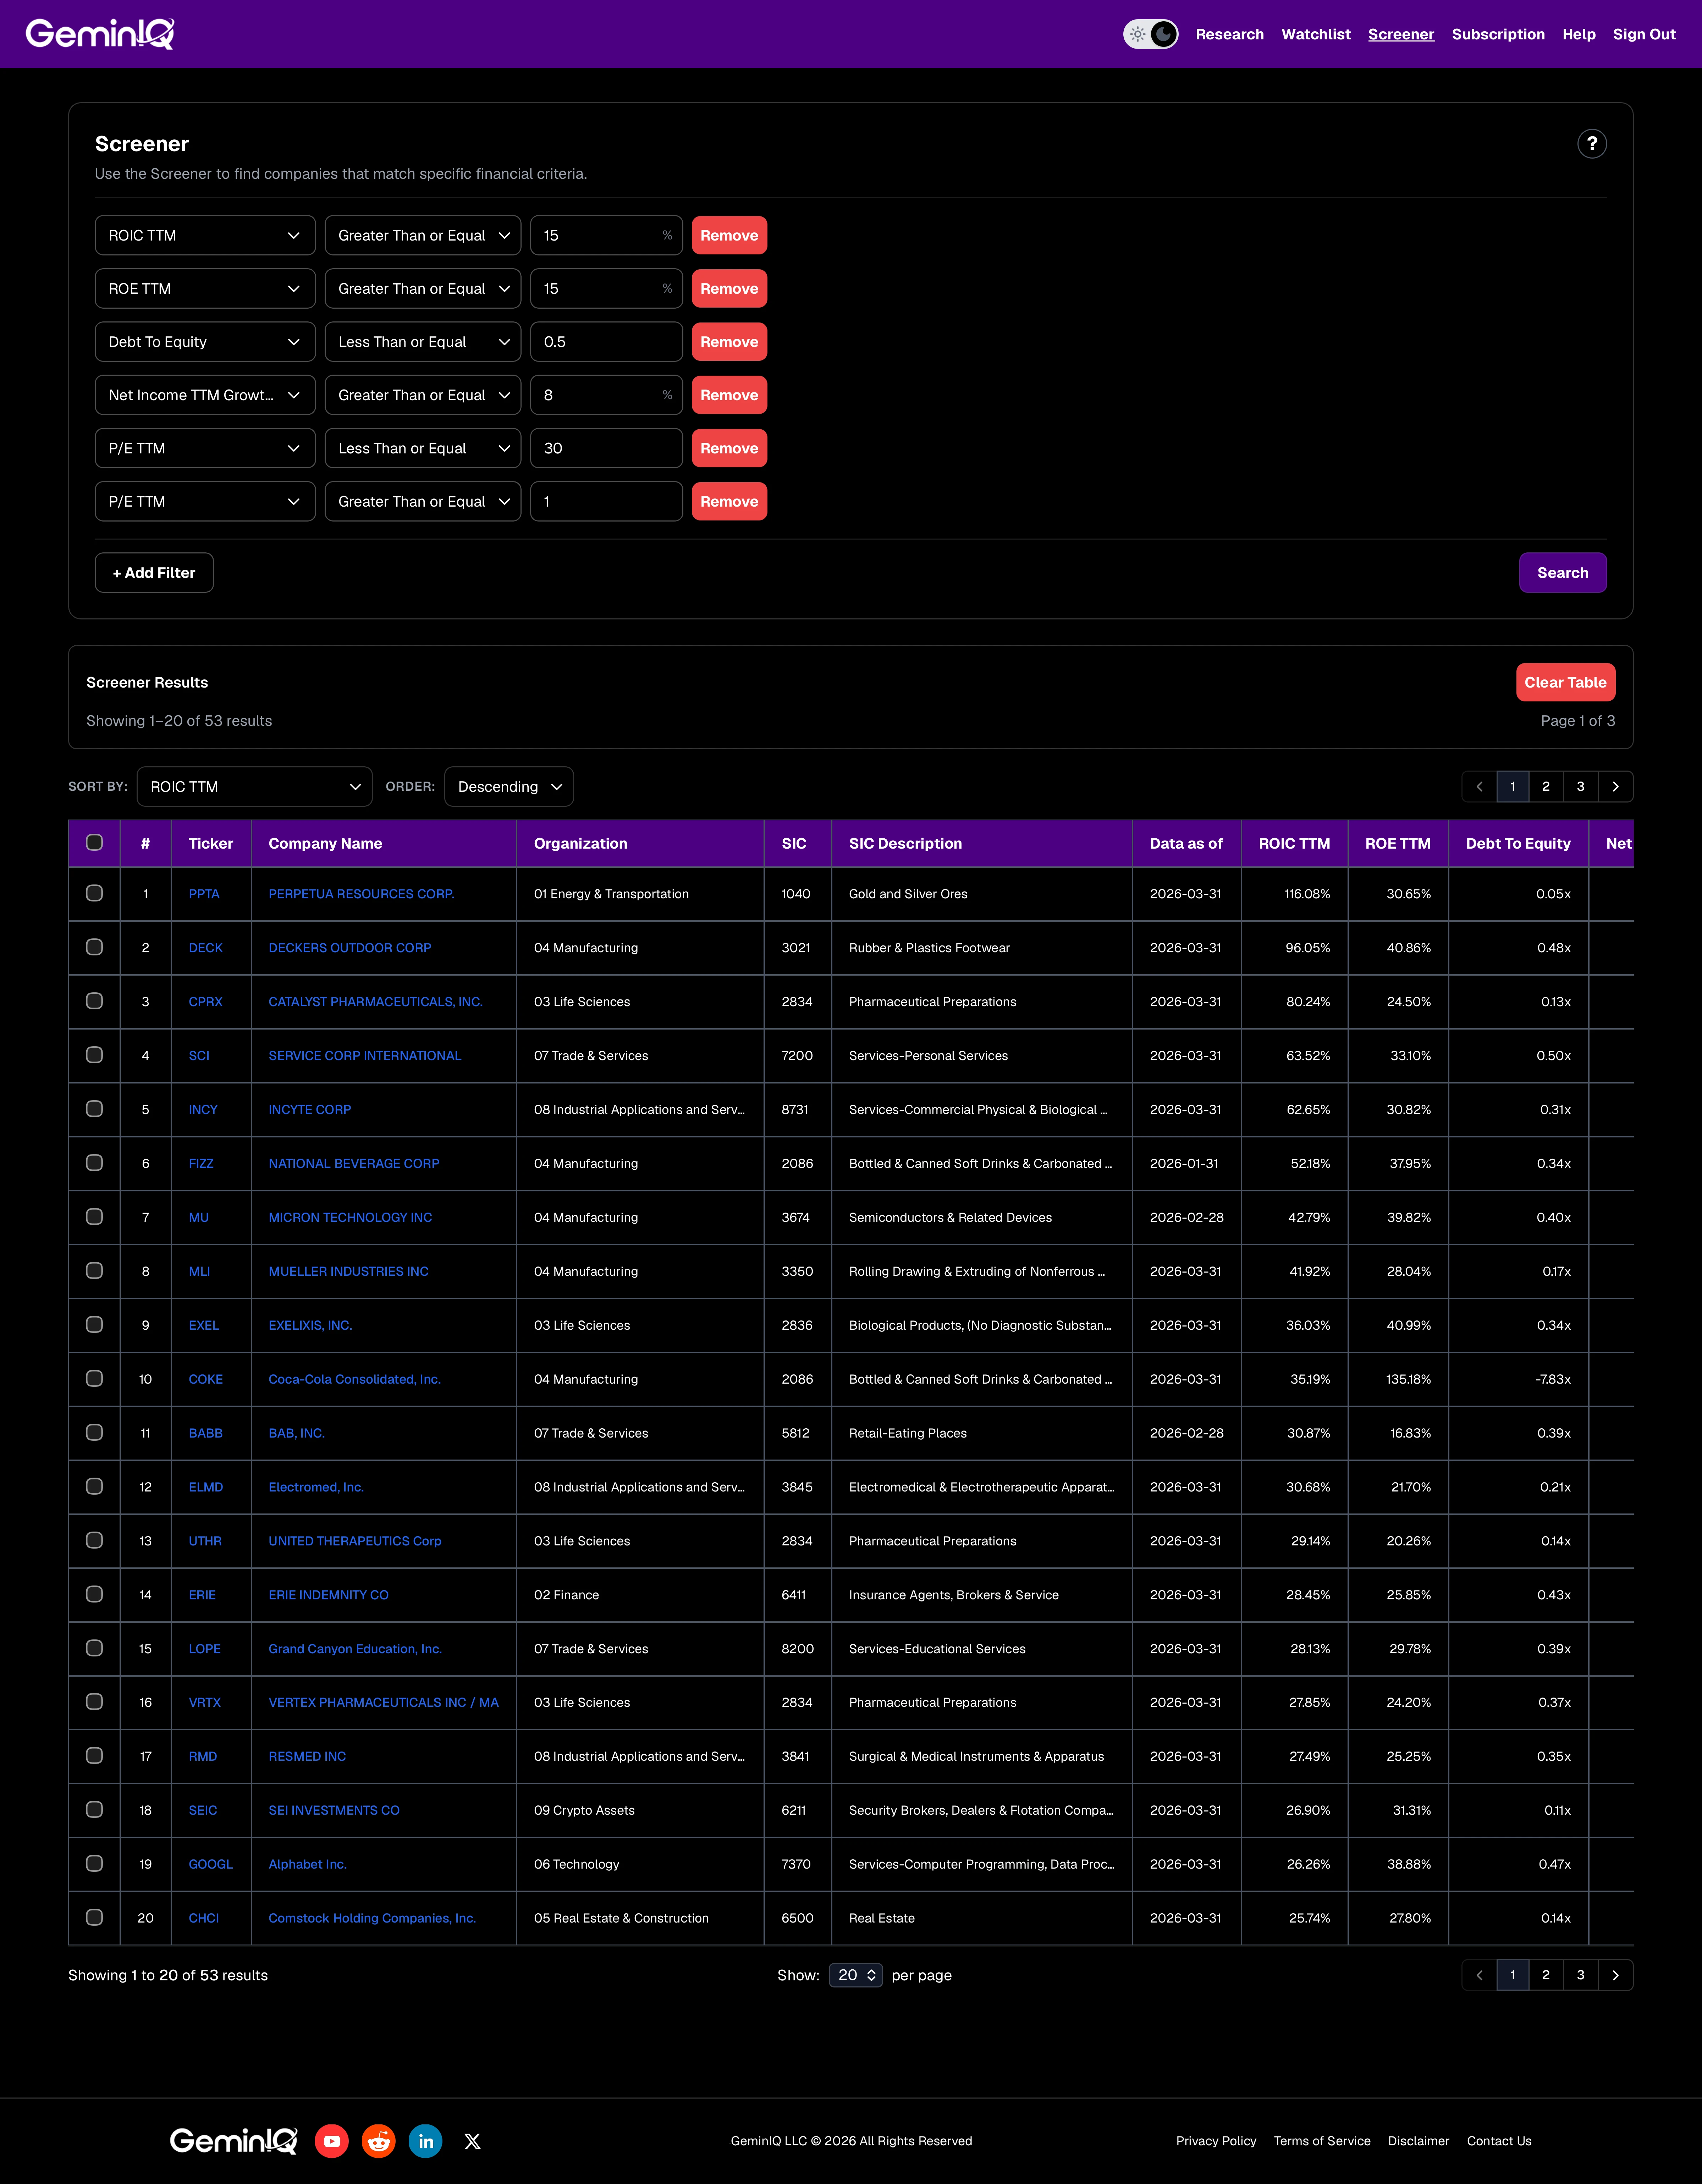1702x2184 pixels.
Task: Go to page 2 in top pagination
Action: click(1546, 787)
